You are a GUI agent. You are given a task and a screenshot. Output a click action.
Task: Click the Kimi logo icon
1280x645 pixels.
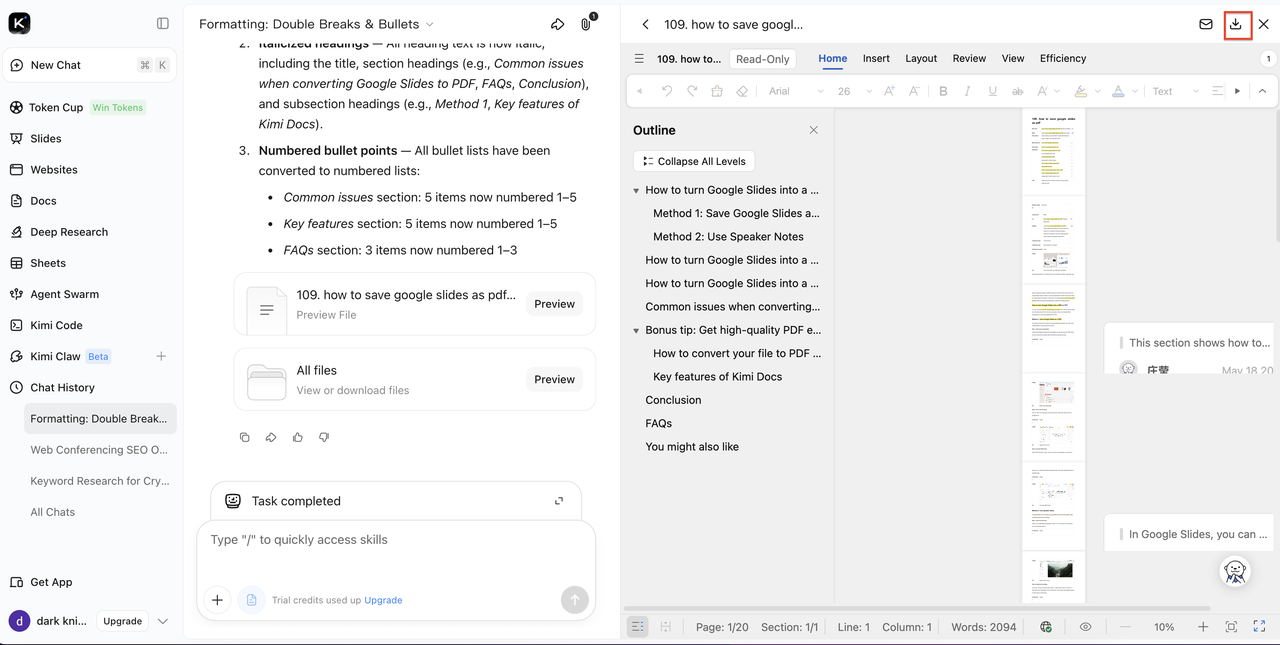pyautogui.click(x=19, y=23)
